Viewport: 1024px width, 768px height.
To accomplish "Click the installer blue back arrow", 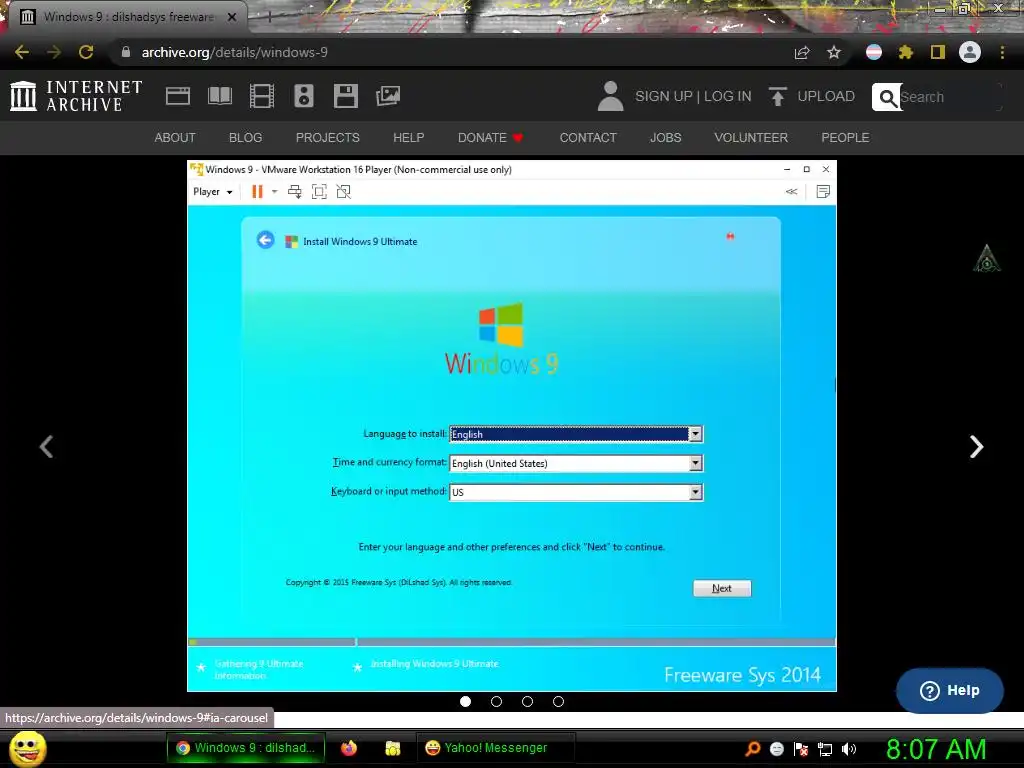I will 265,240.
